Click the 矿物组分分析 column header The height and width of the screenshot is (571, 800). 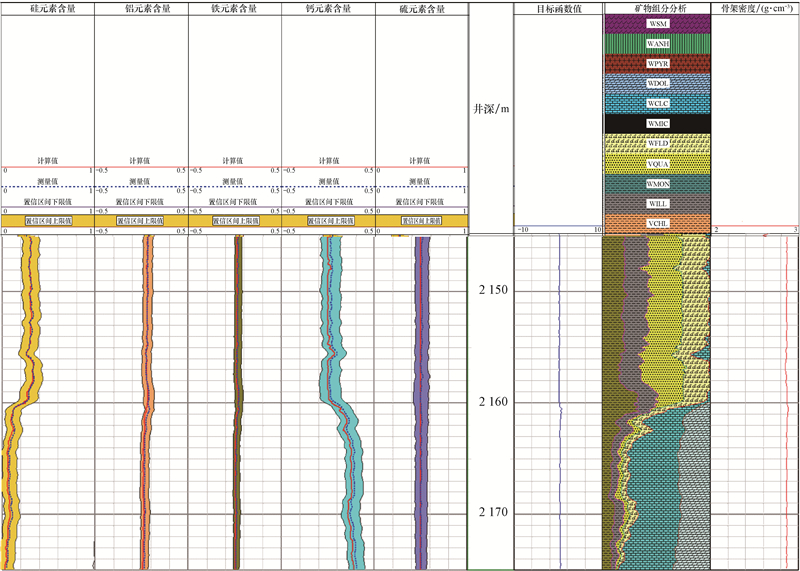pos(657,8)
